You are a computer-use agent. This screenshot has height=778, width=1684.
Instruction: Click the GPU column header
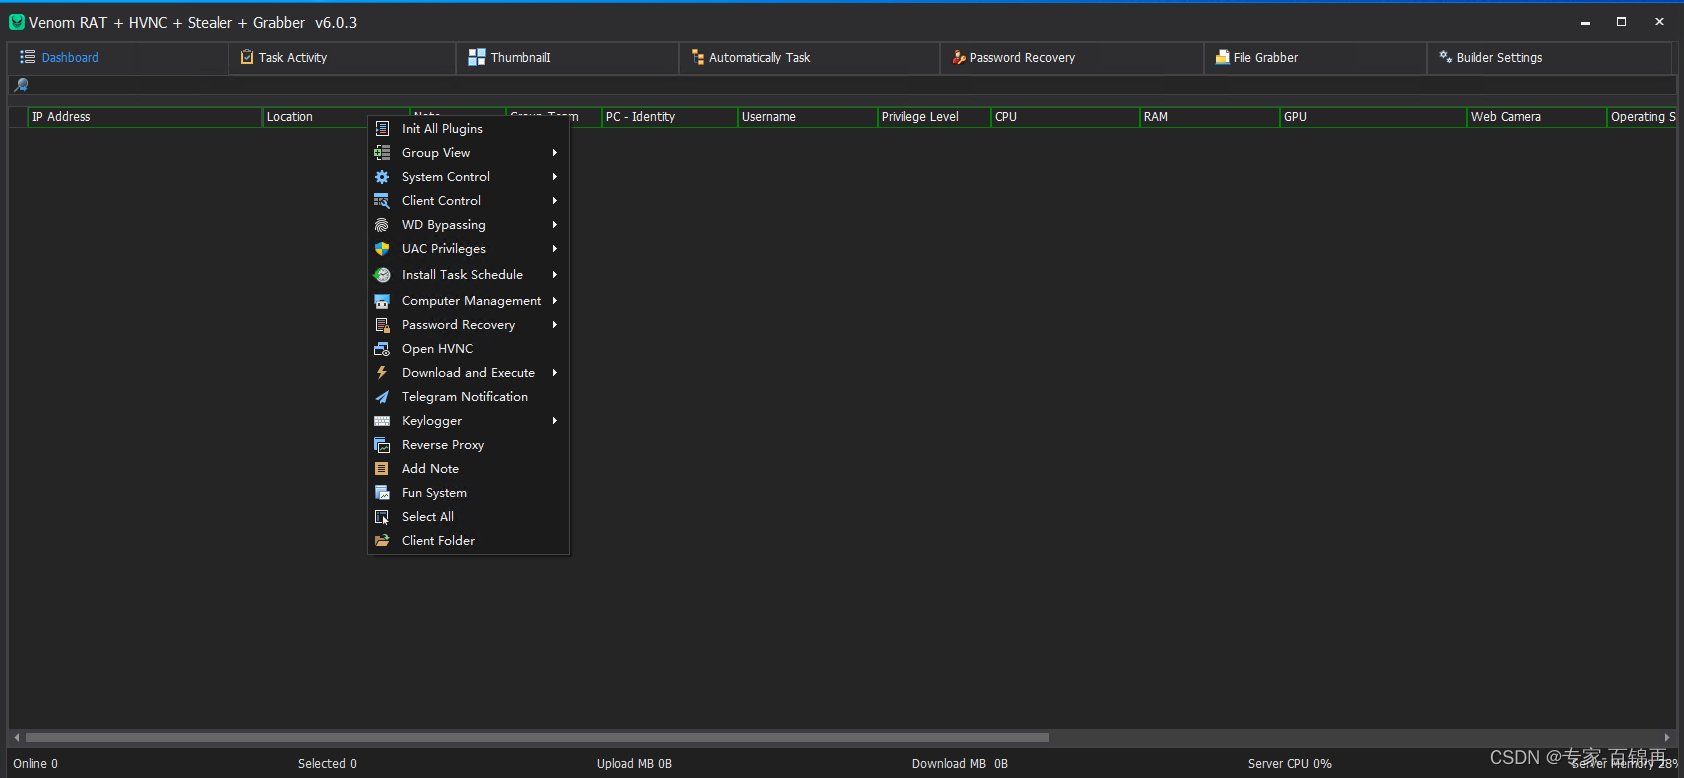click(x=1373, y=117)
